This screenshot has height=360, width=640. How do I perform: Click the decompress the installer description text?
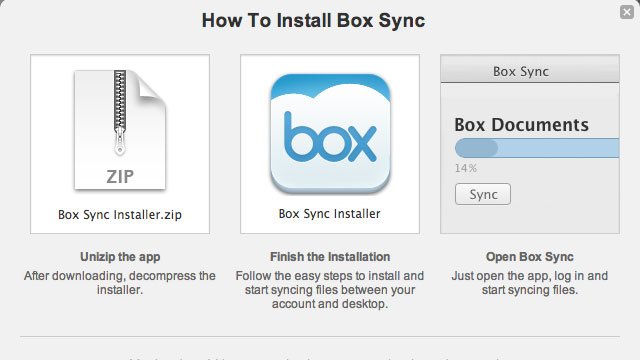[120, 283]
